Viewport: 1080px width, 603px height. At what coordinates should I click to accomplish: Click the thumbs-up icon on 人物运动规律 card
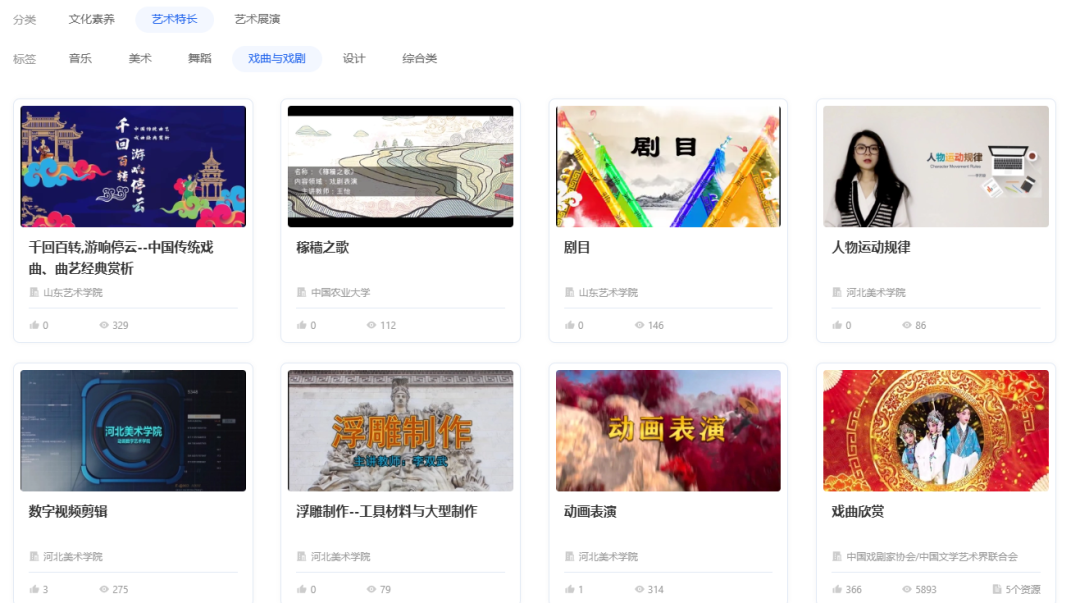pos(837,324)
